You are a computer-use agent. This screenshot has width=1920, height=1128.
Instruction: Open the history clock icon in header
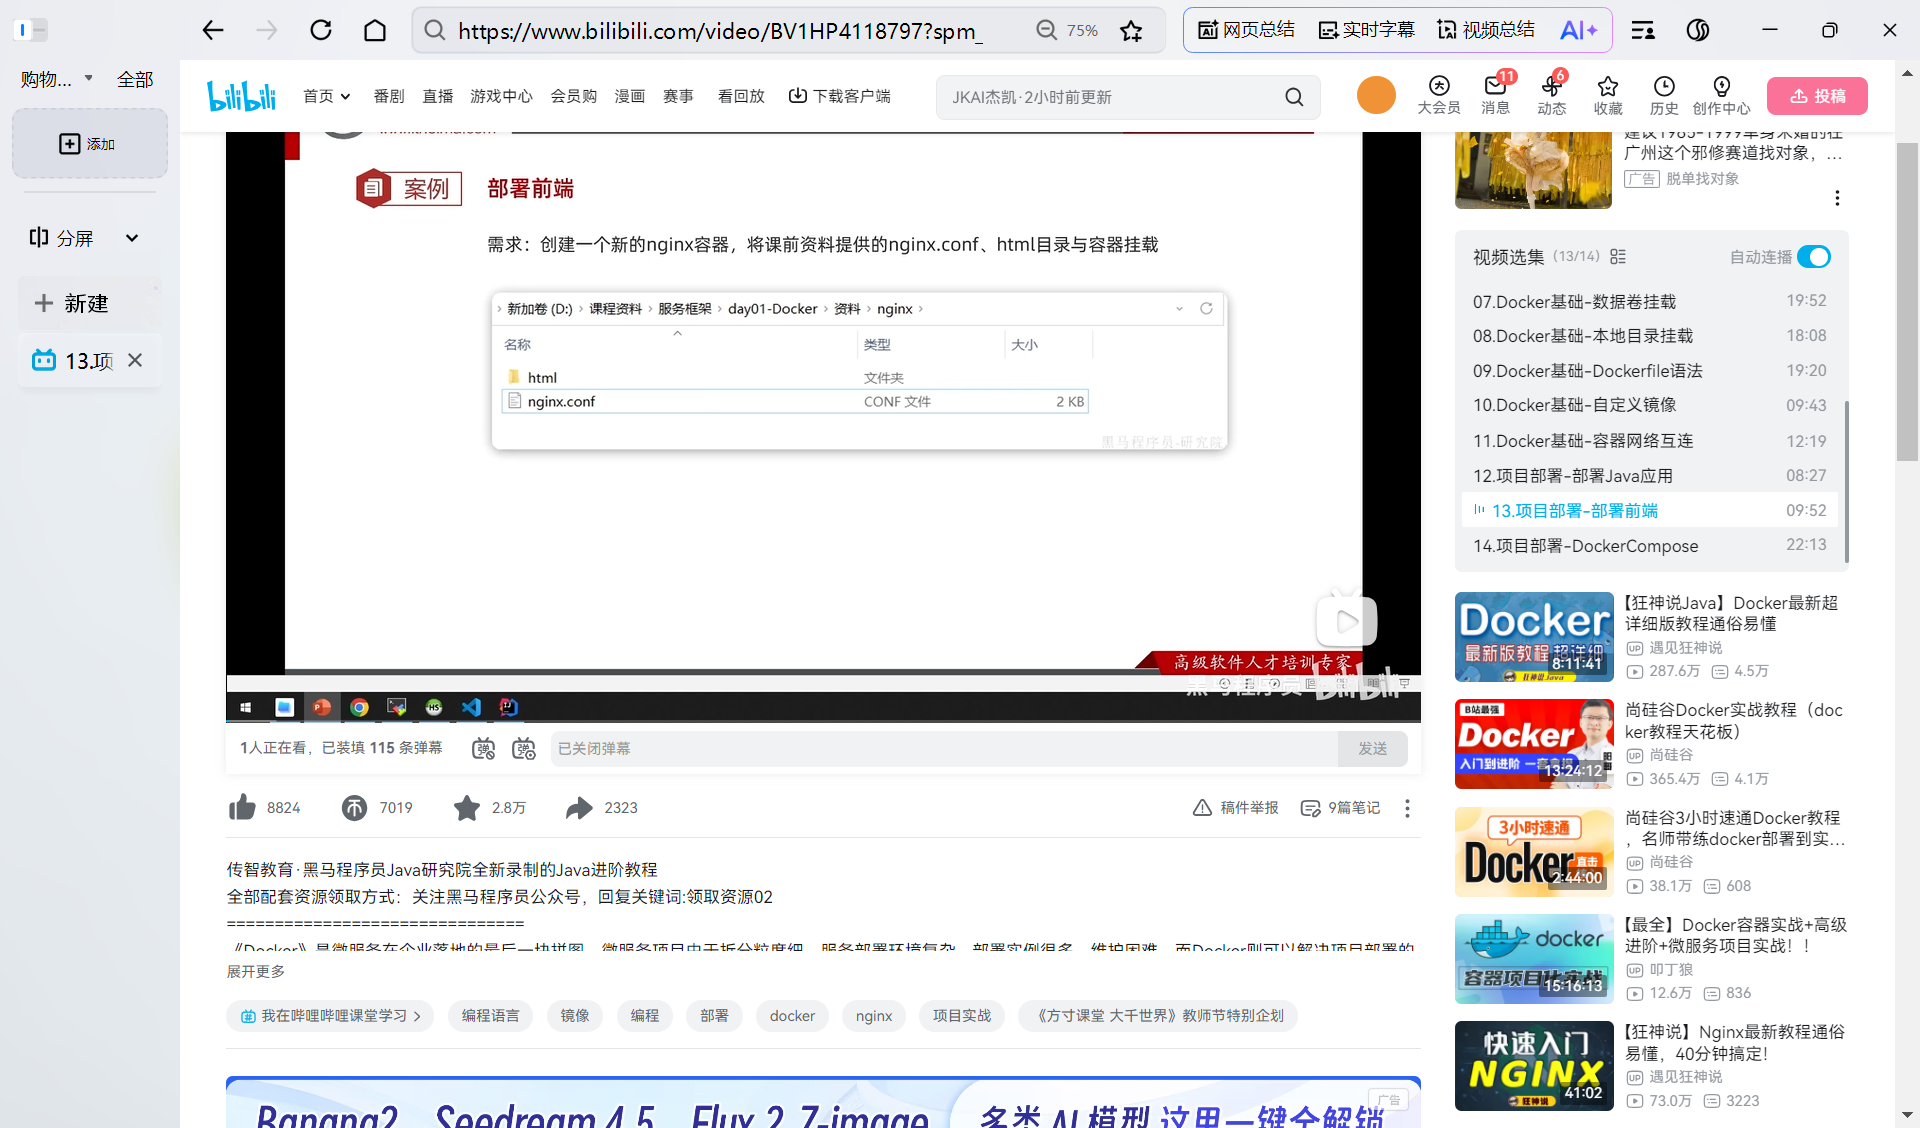pyautogui.click(x=1664, y=87)
